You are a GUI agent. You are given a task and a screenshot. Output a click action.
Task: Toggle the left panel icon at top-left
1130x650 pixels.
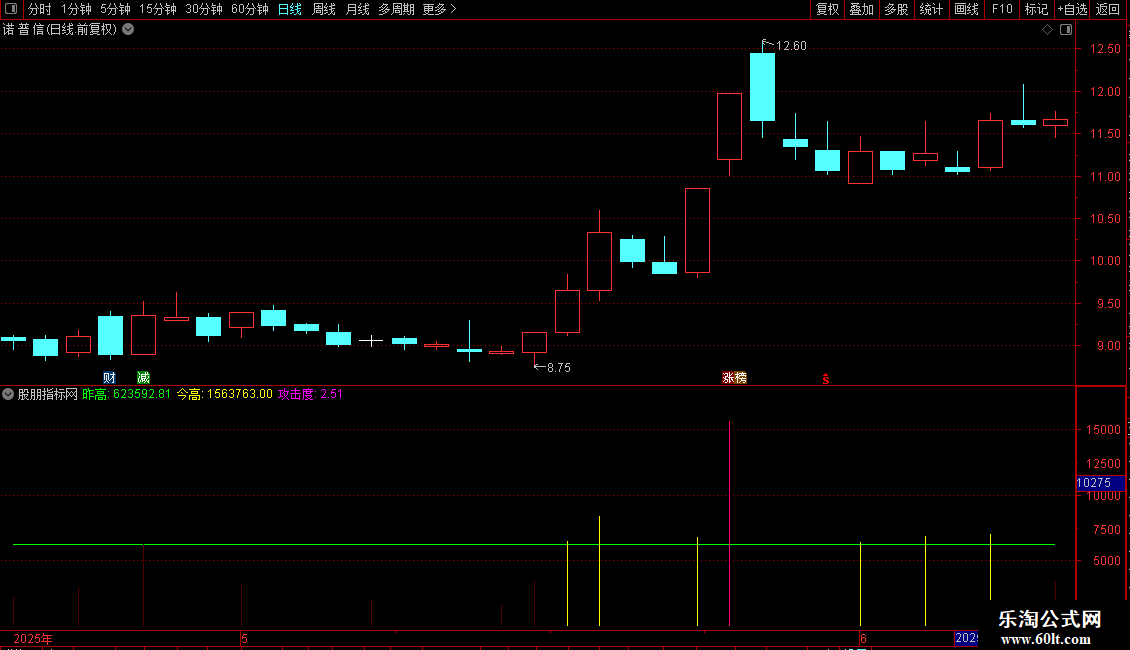[11, 9]
